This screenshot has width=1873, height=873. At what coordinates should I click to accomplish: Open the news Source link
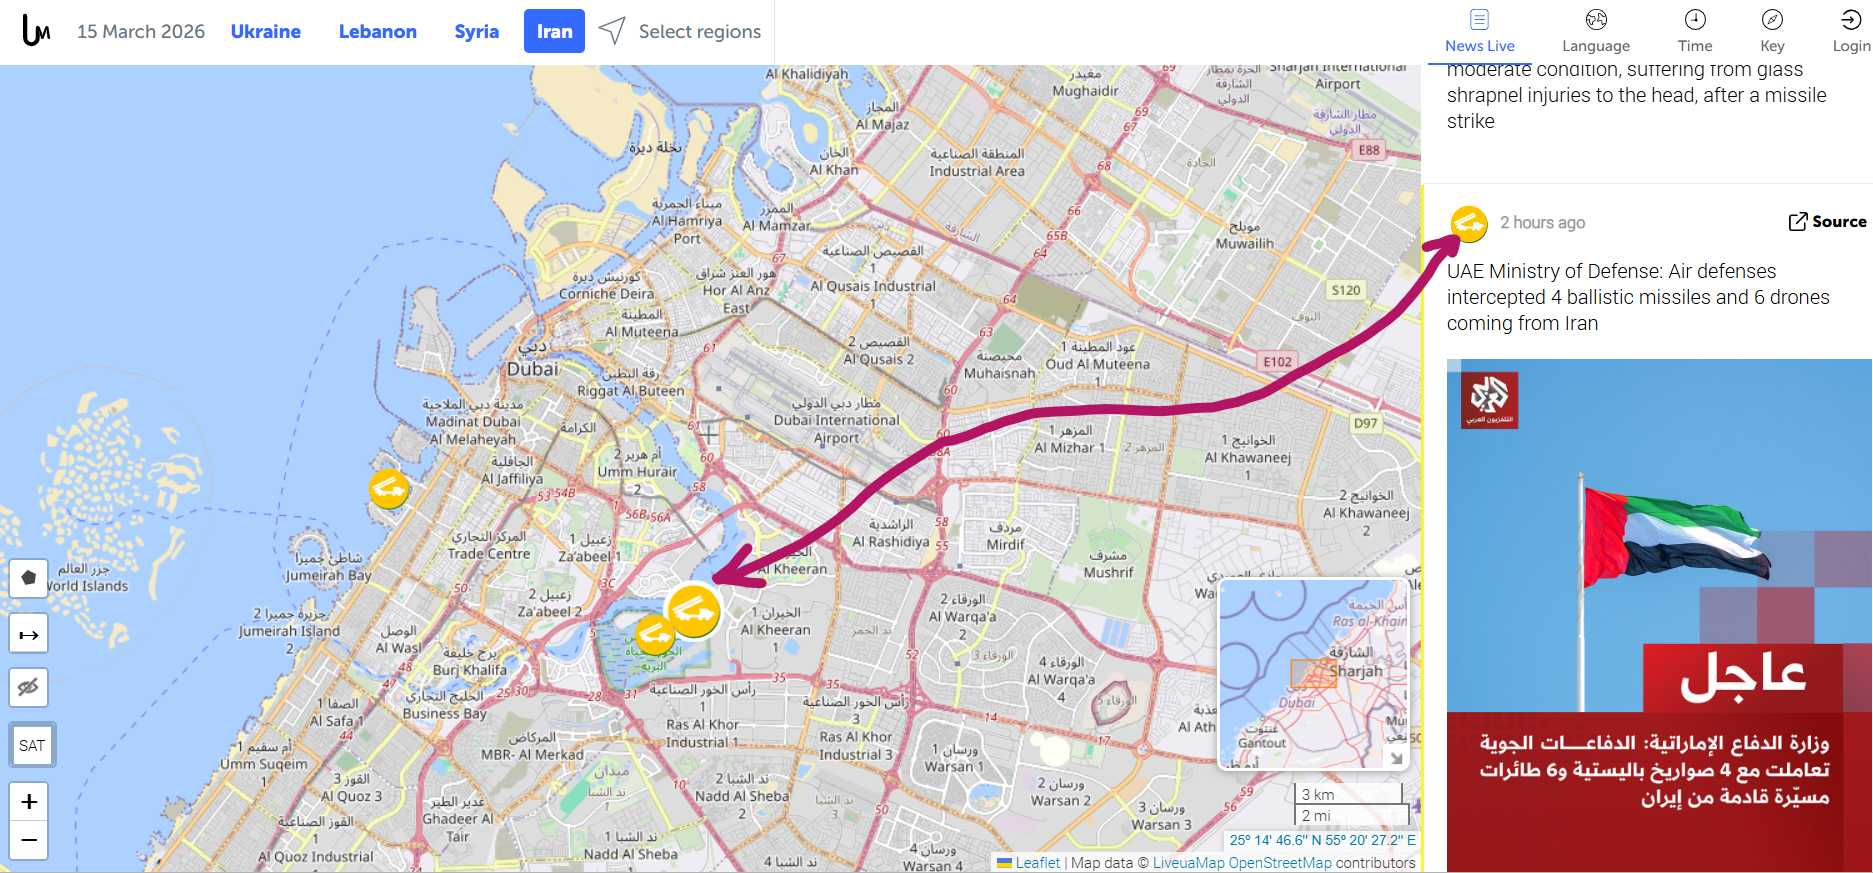click(1827, 222)
